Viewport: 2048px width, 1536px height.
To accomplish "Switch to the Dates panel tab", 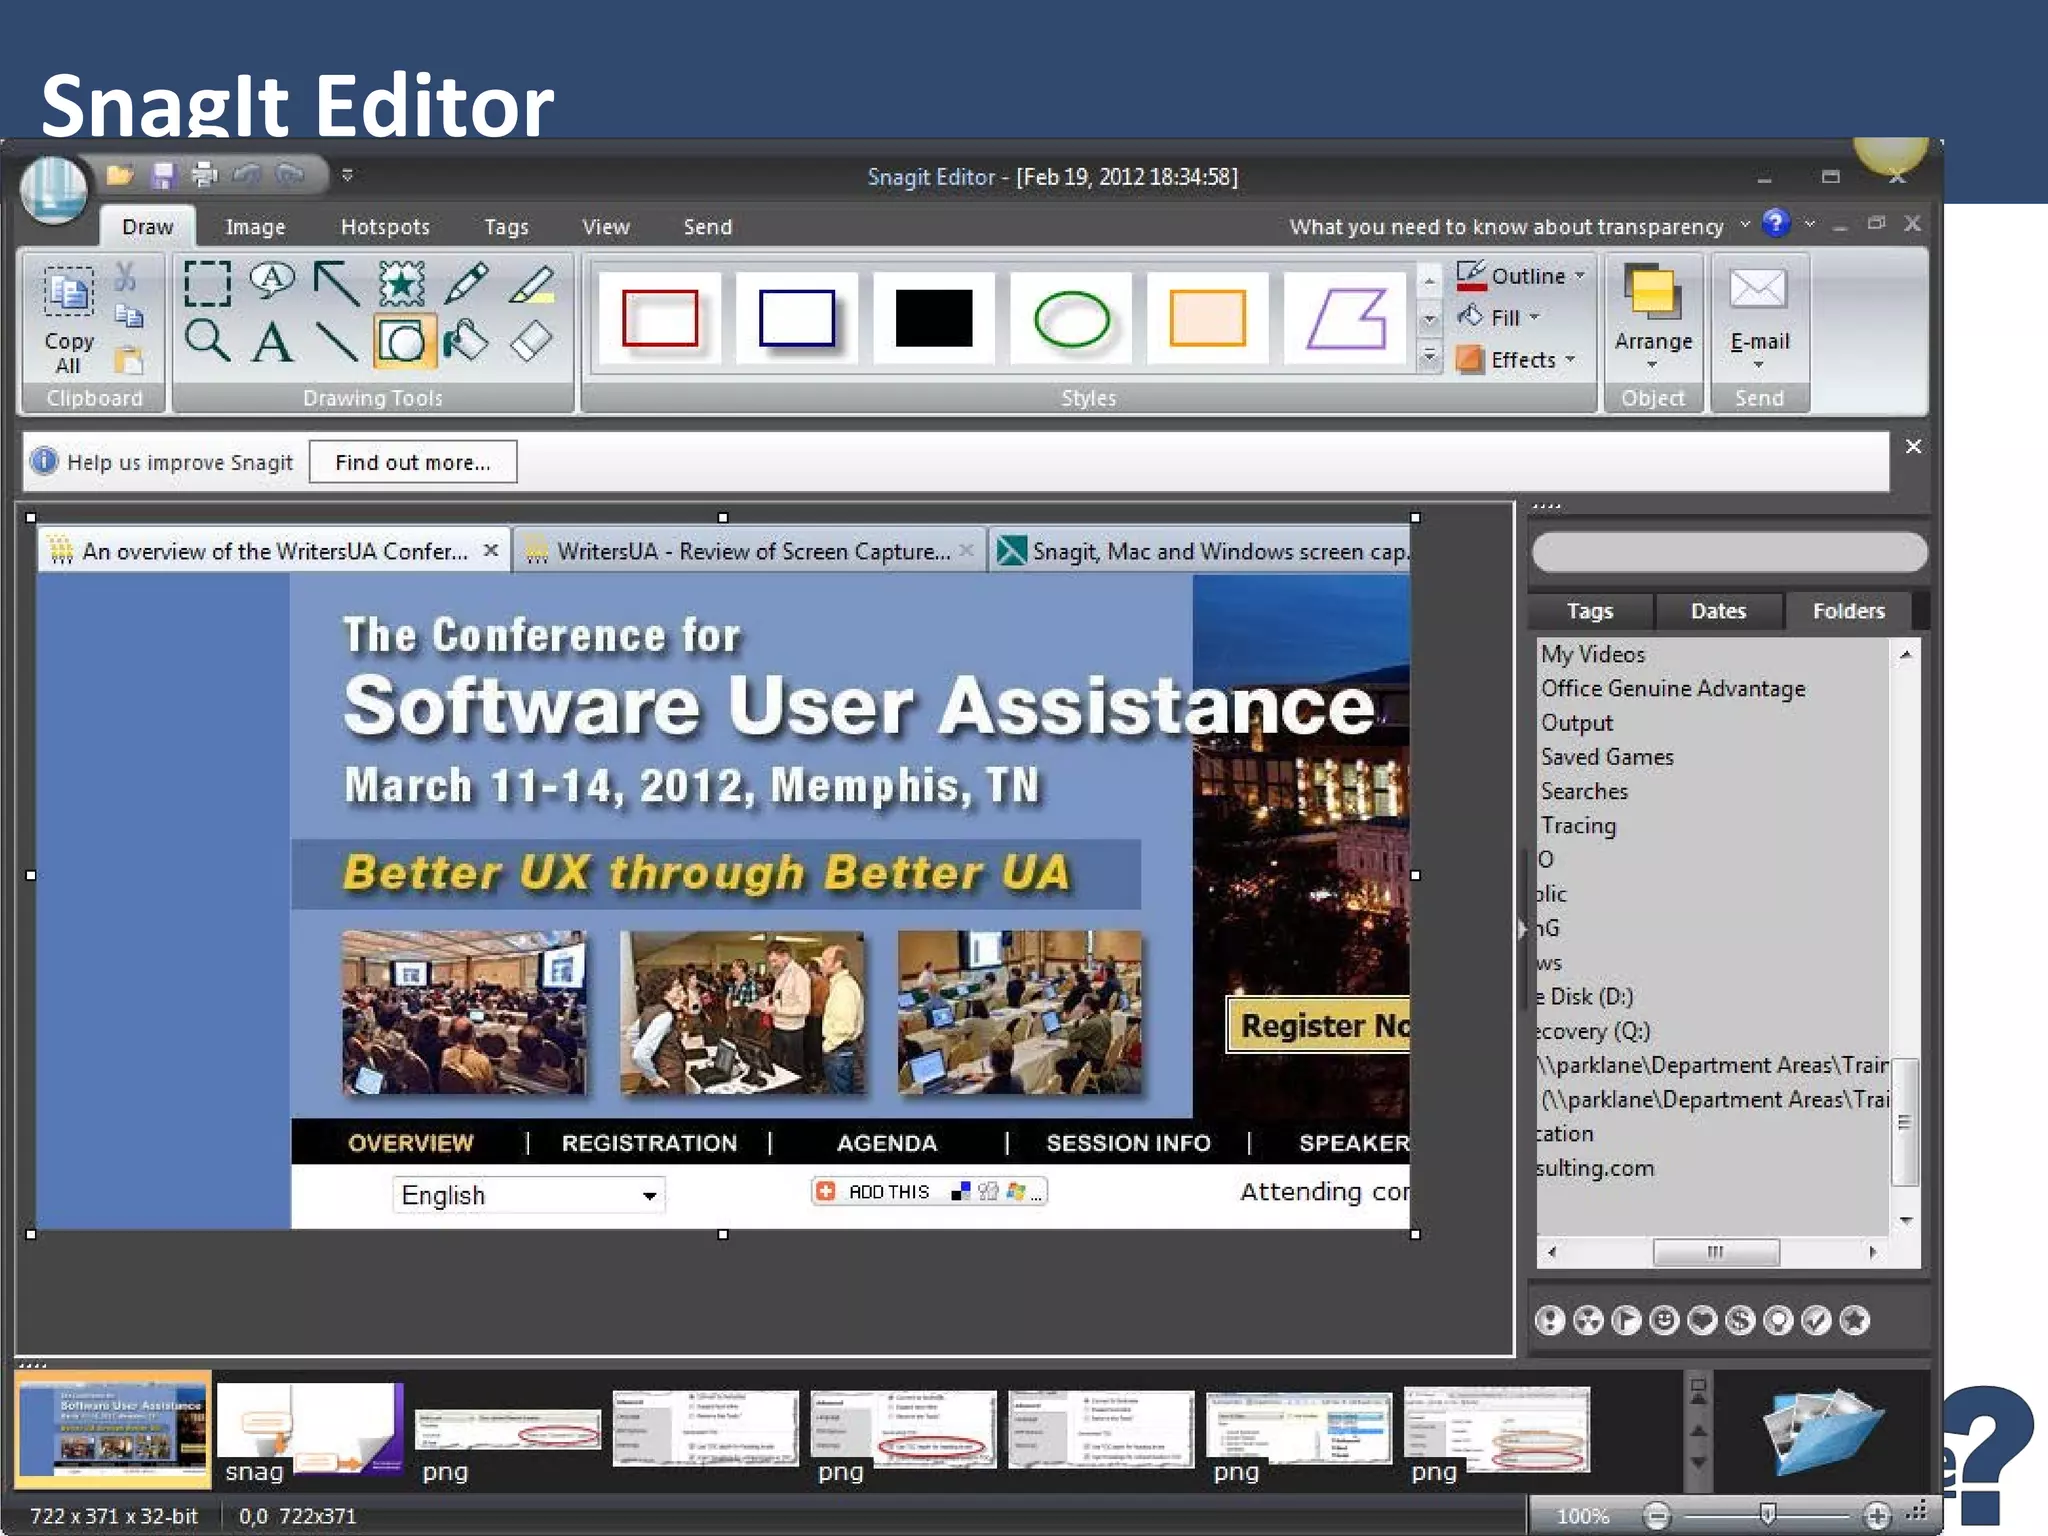I will point(1718,611).
